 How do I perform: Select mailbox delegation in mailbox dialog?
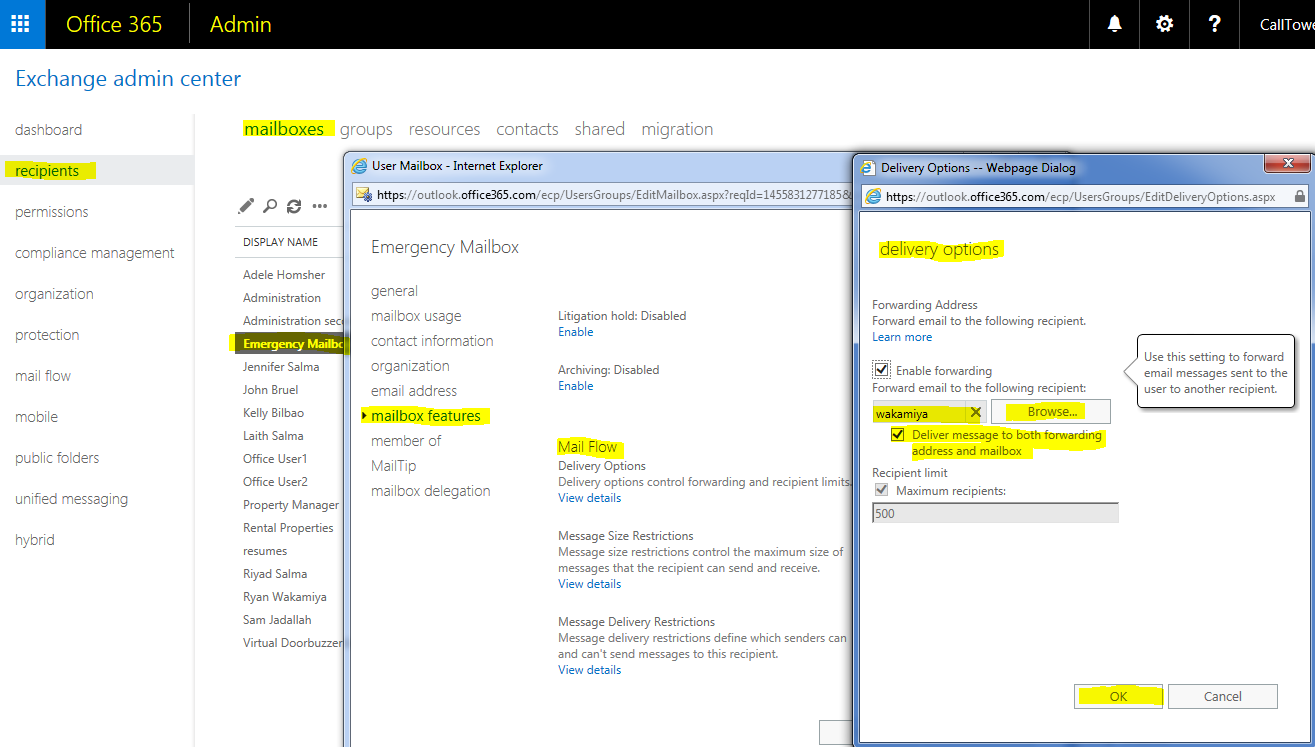pos(431,491)
